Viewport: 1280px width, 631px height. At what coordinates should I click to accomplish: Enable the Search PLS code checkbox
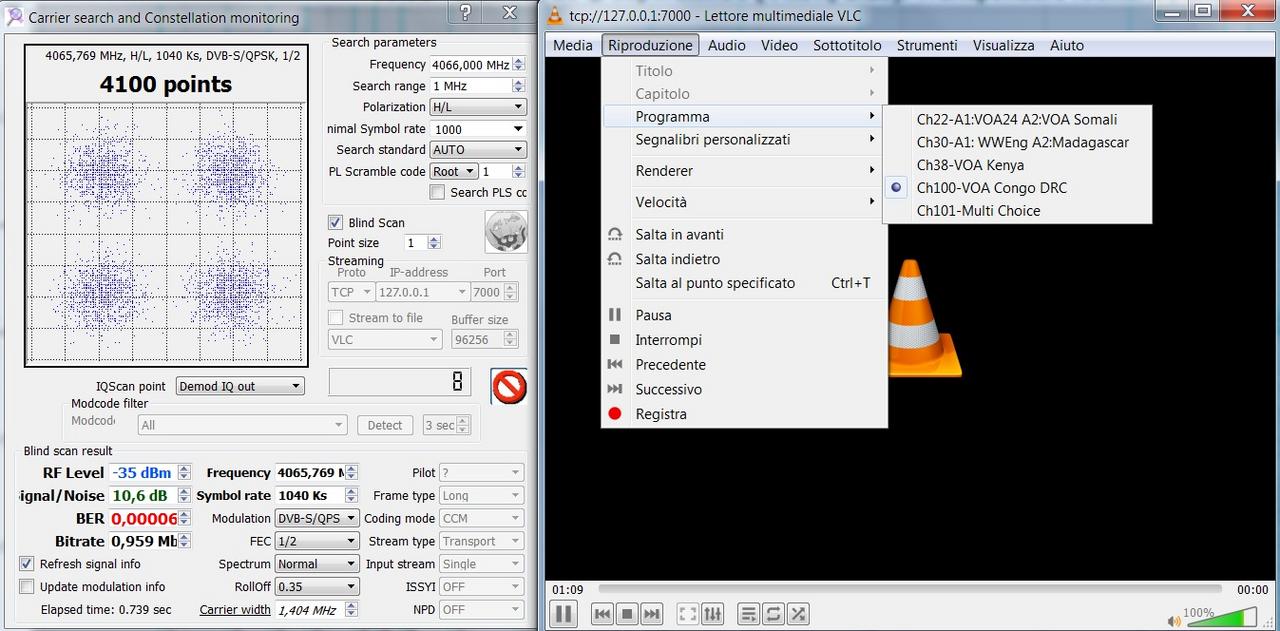(x=437, y=192)
